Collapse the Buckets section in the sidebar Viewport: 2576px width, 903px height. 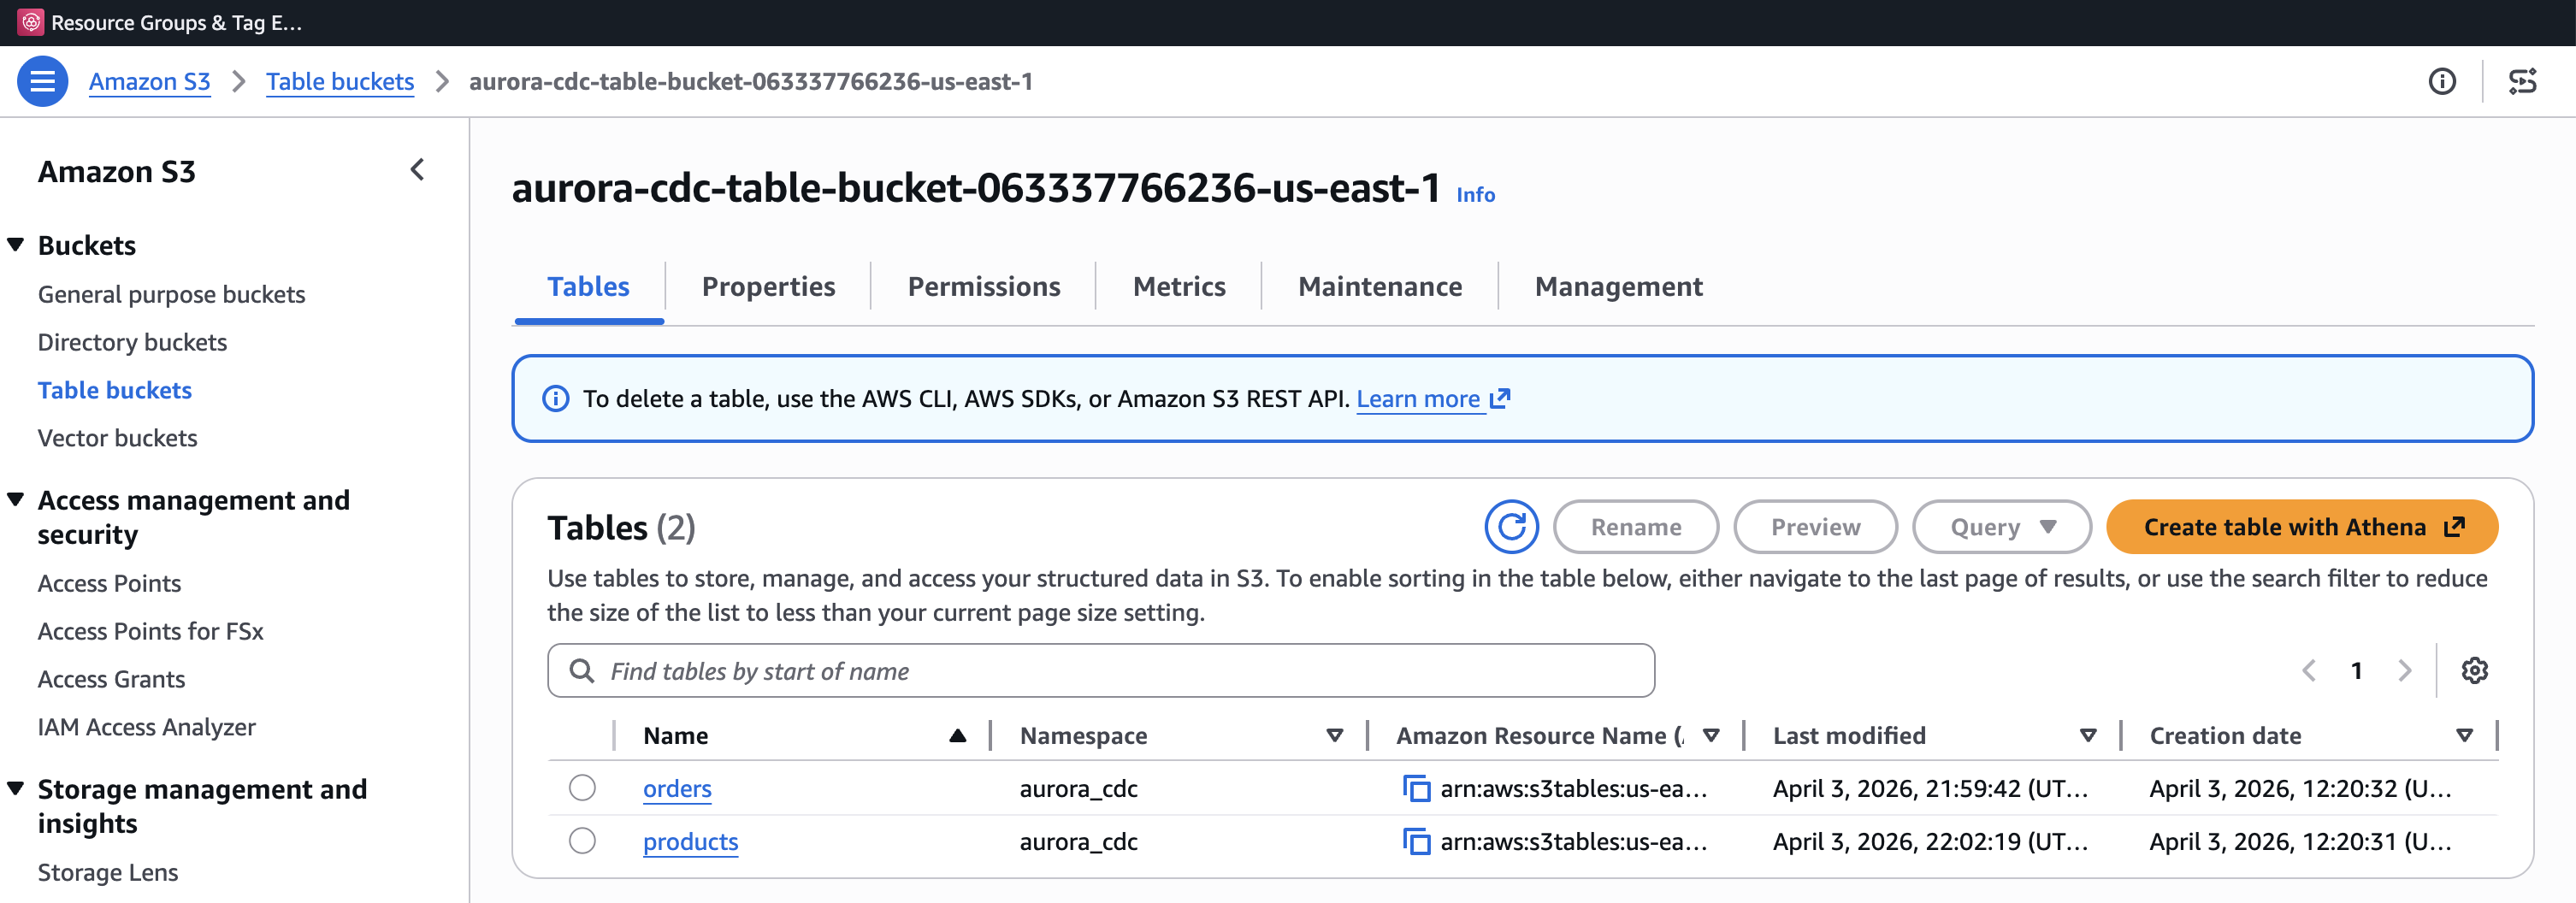pyautogui.click(x=16, y=244)
